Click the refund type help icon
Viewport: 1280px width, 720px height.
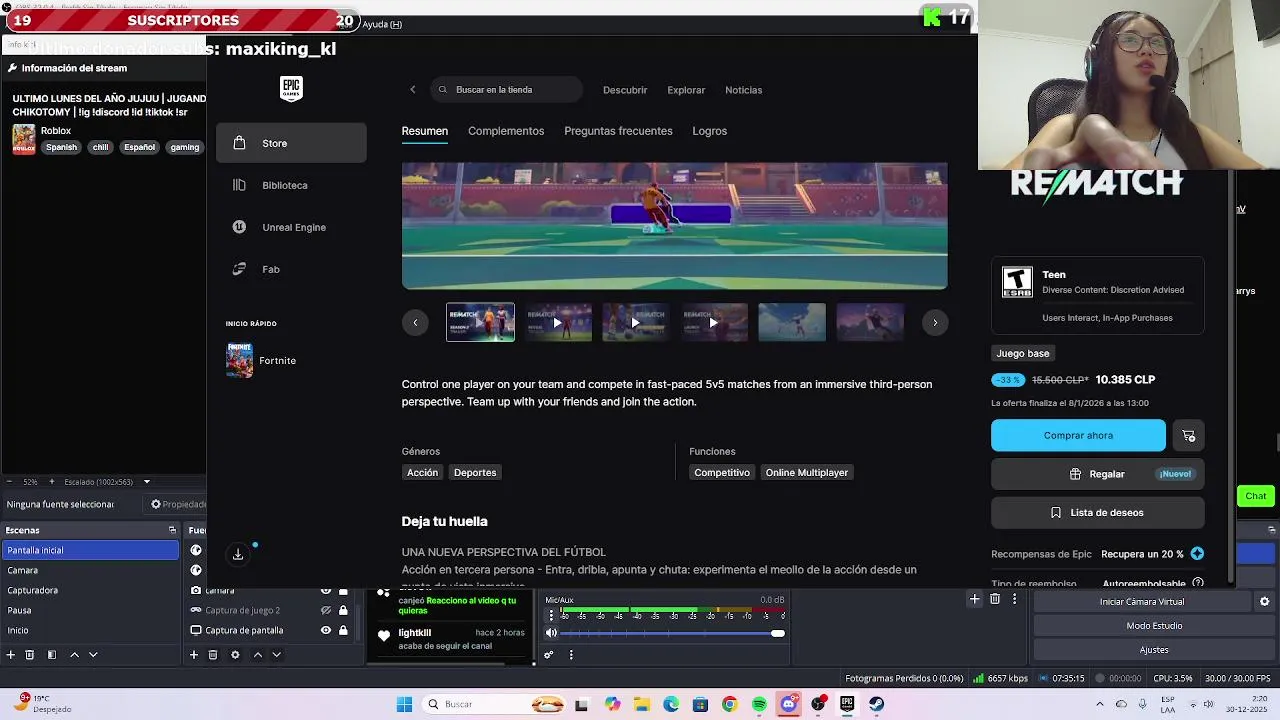(1197, 583)
